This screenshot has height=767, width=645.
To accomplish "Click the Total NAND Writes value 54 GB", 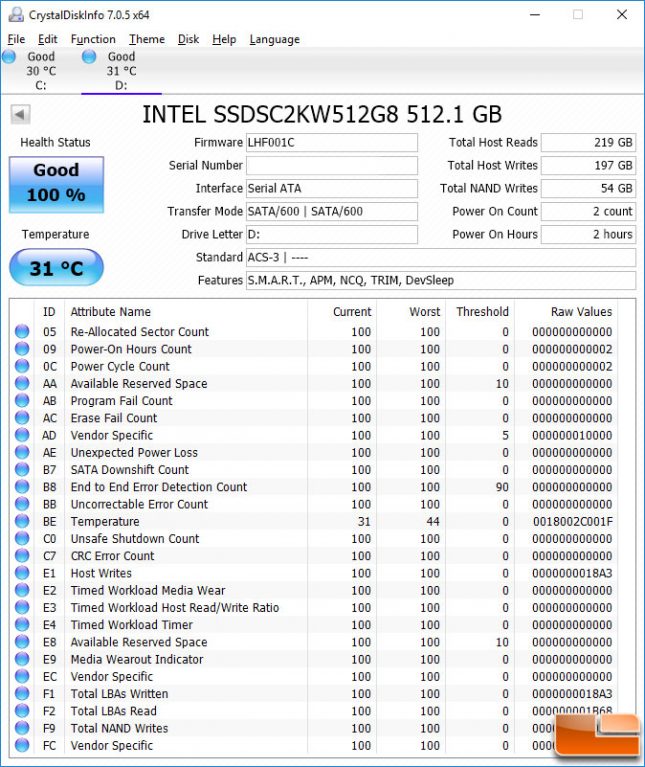I will pyautogui.click(x=588, y=188).
